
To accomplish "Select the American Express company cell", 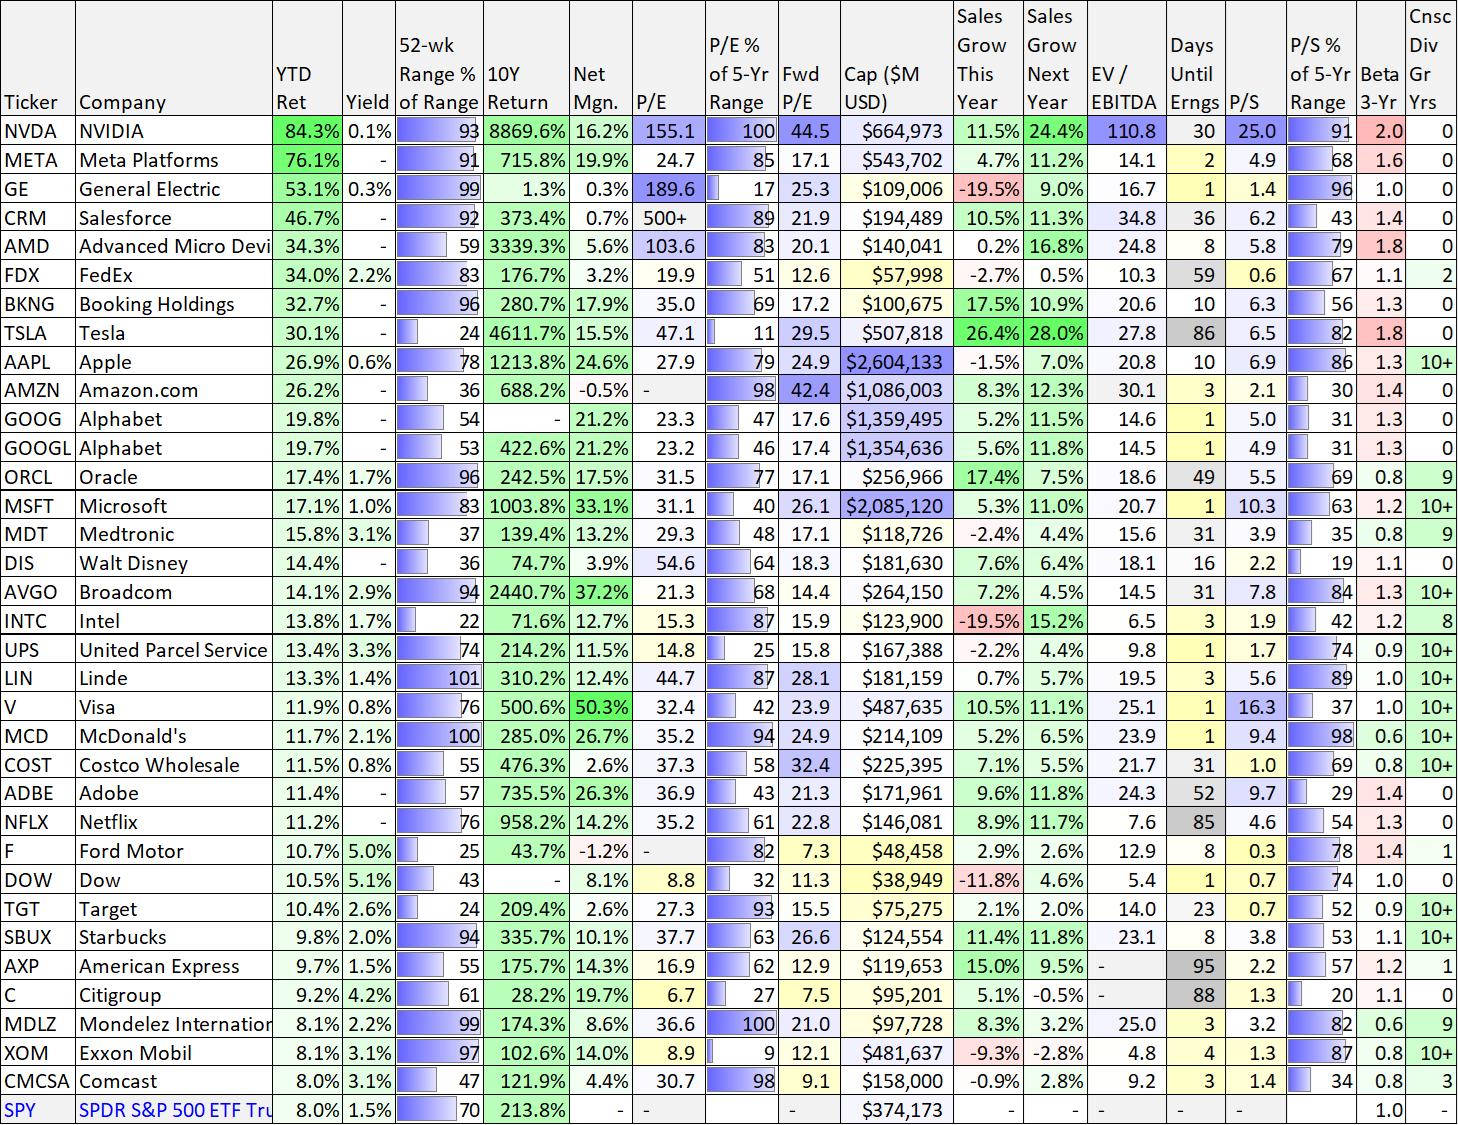I will tap(174, 966).
